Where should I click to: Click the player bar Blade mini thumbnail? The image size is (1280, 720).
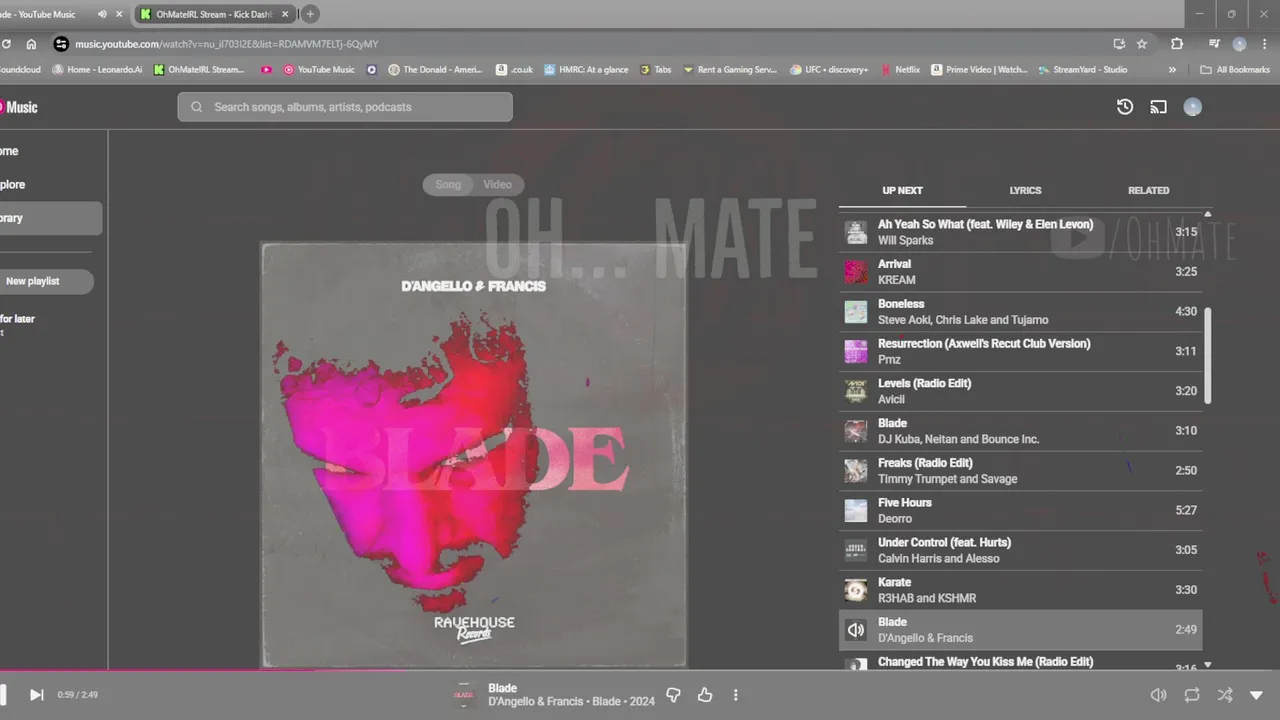(463, 695)
